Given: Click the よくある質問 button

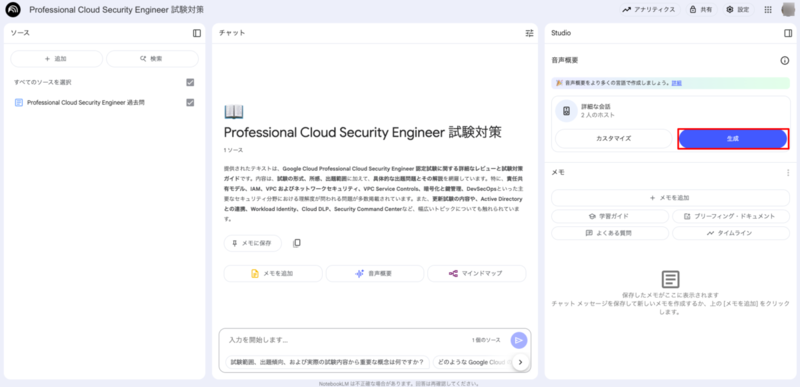Looking at the screenshot, I should coord(610,233).
